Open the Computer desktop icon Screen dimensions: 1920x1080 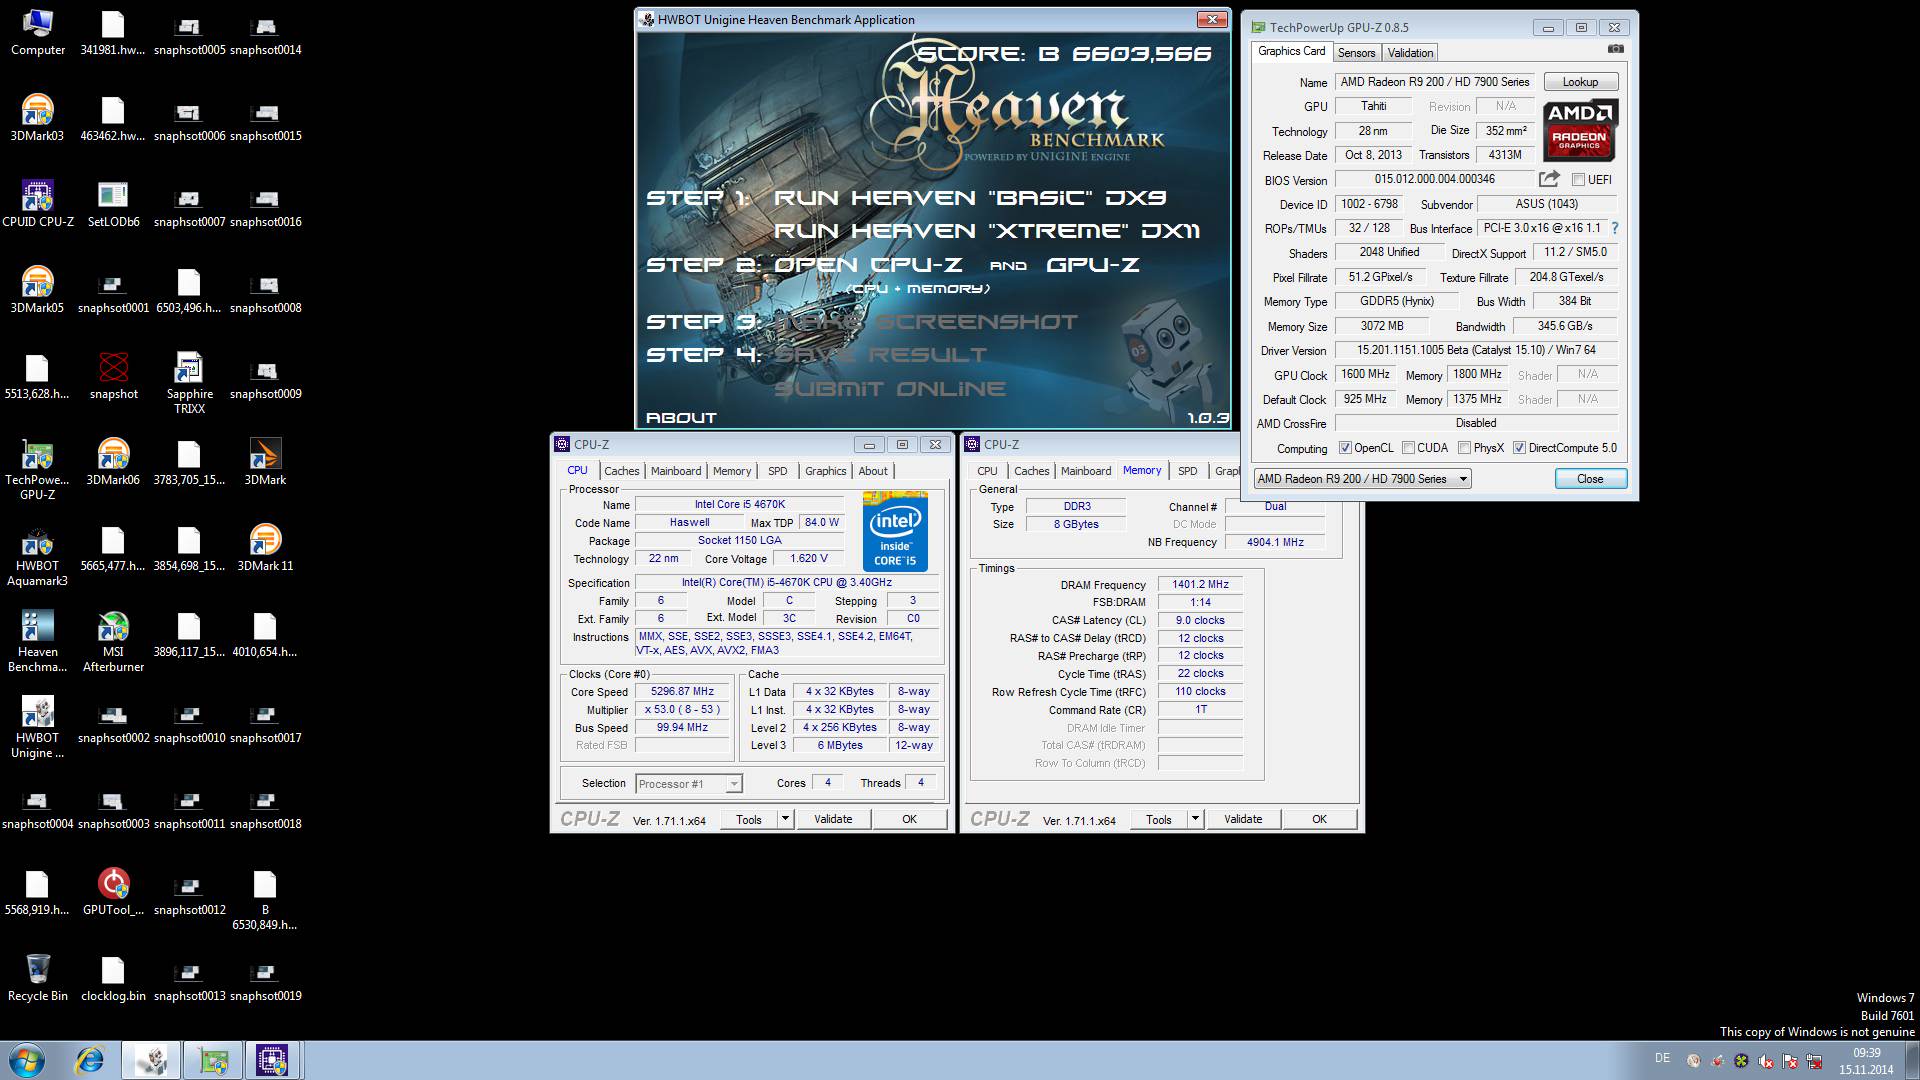[38, 32]
